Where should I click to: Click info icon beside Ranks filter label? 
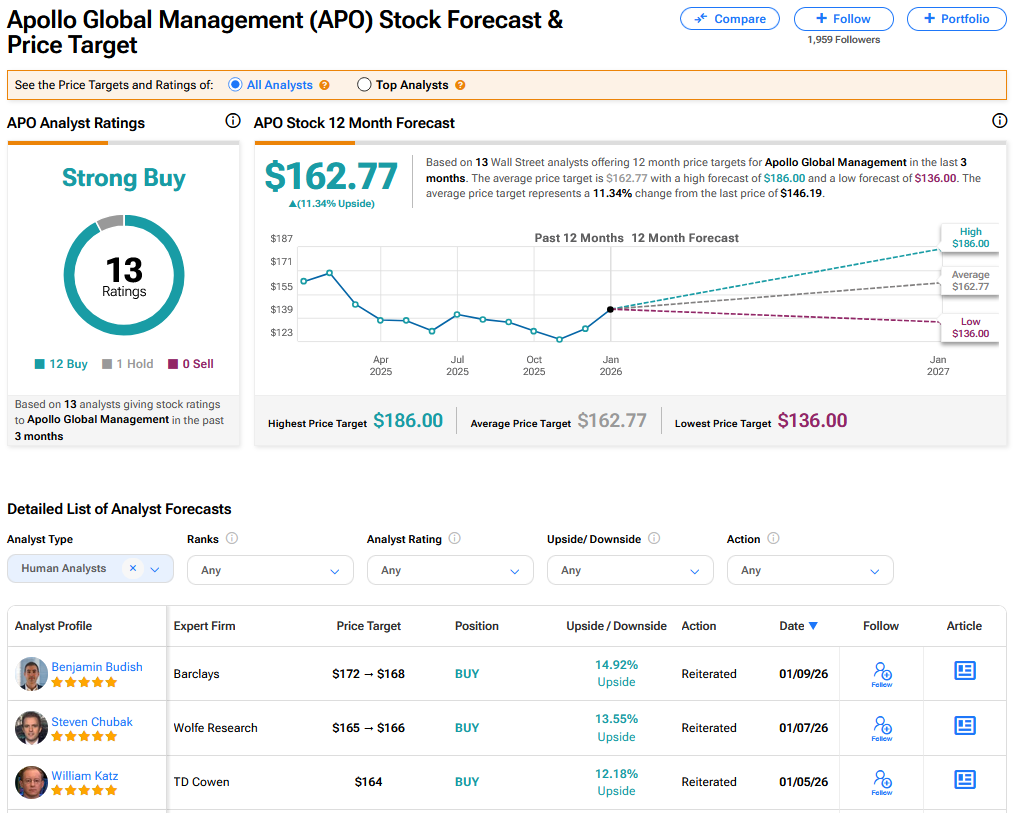click(232, 538)
